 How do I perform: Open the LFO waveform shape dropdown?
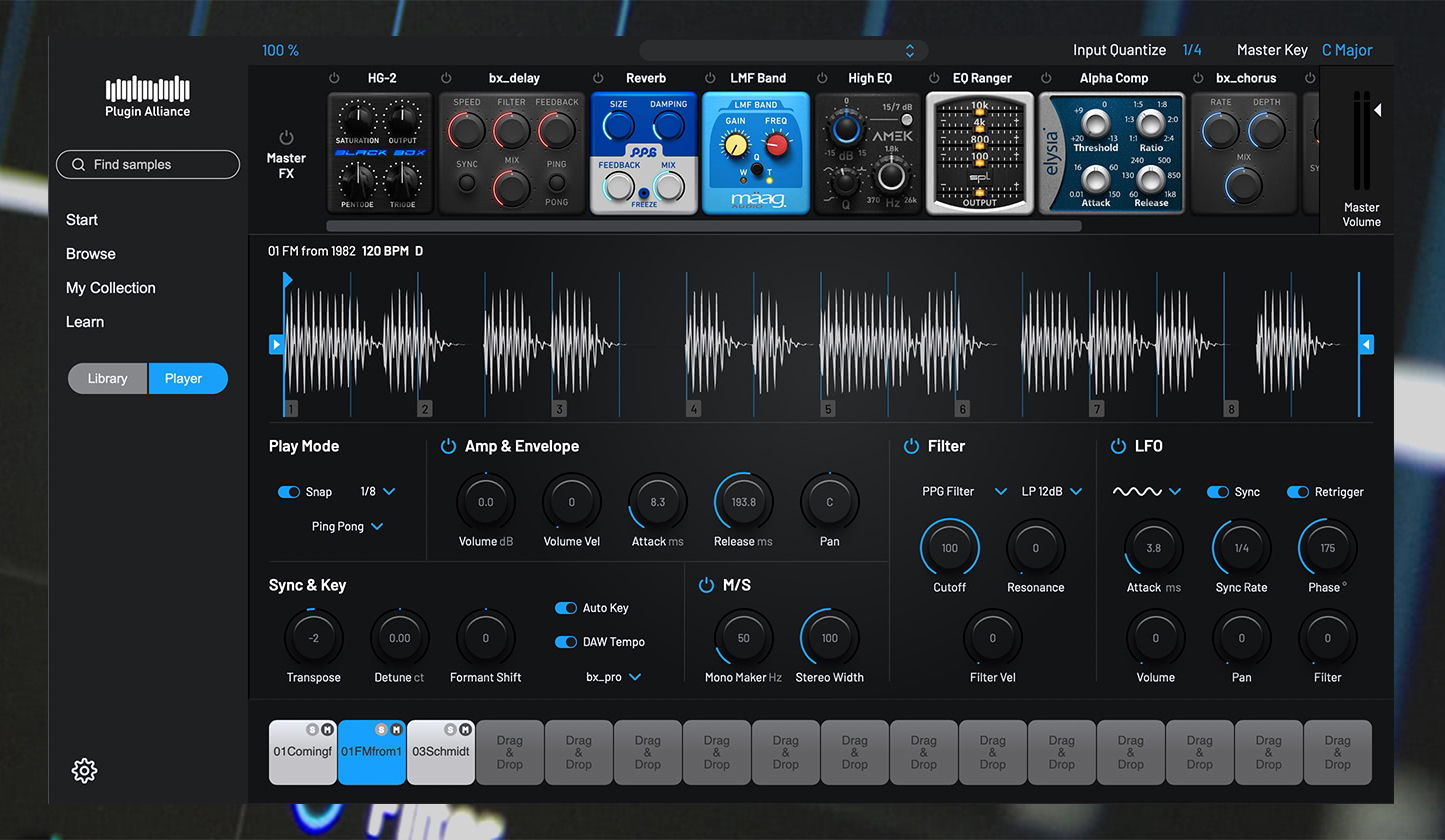coord(1147,492)
